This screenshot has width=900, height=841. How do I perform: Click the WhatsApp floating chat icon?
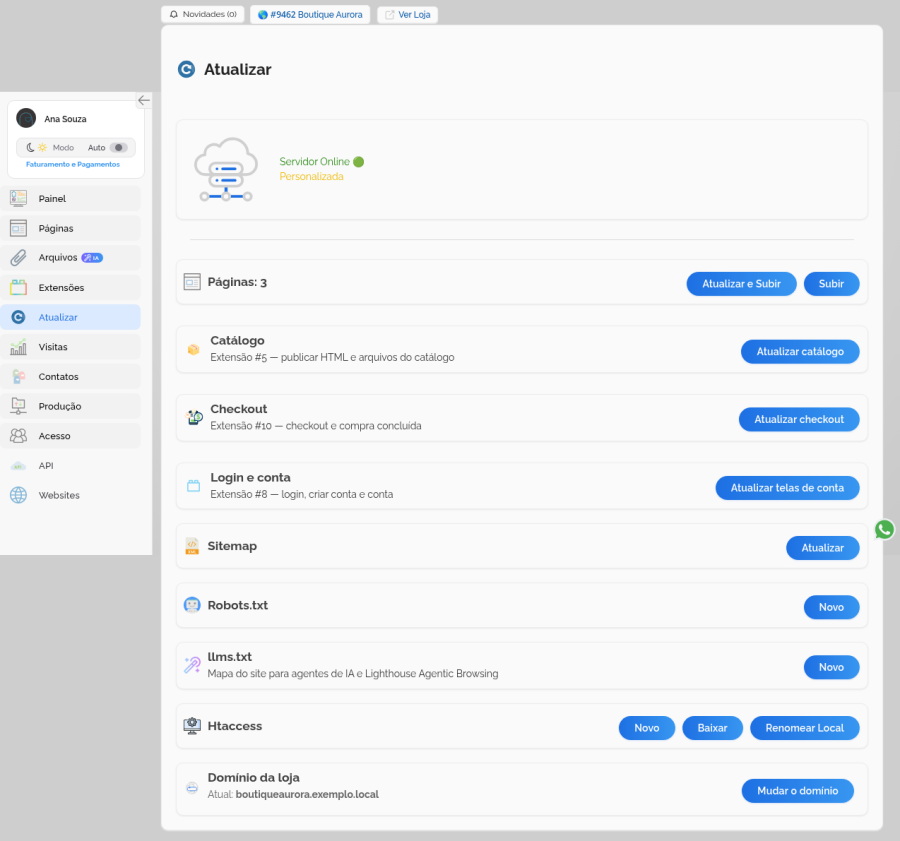884,529
